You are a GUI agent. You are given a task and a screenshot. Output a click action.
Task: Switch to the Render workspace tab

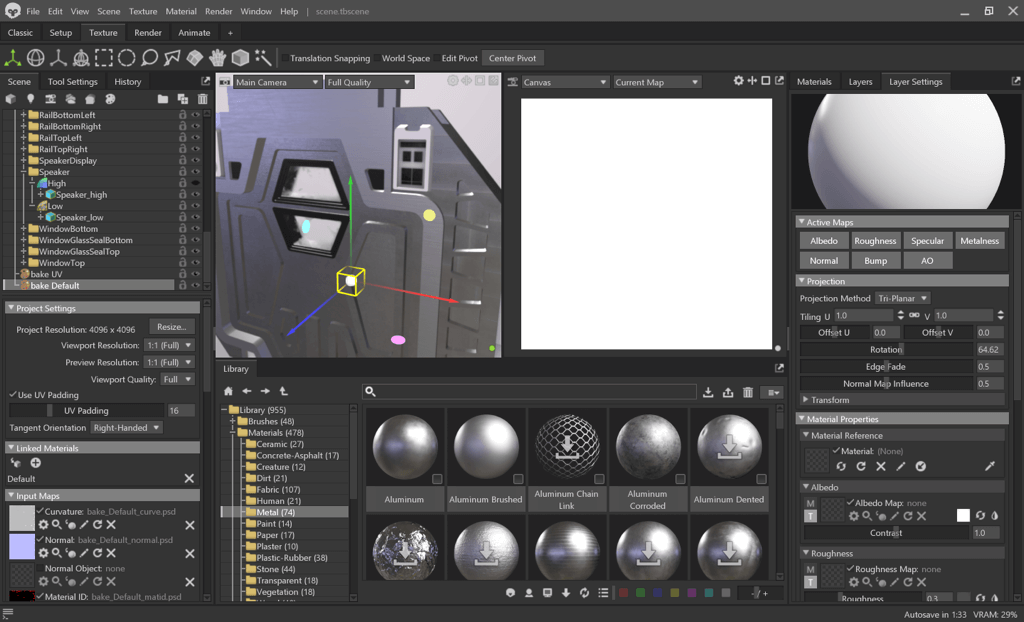click(148, 33)
